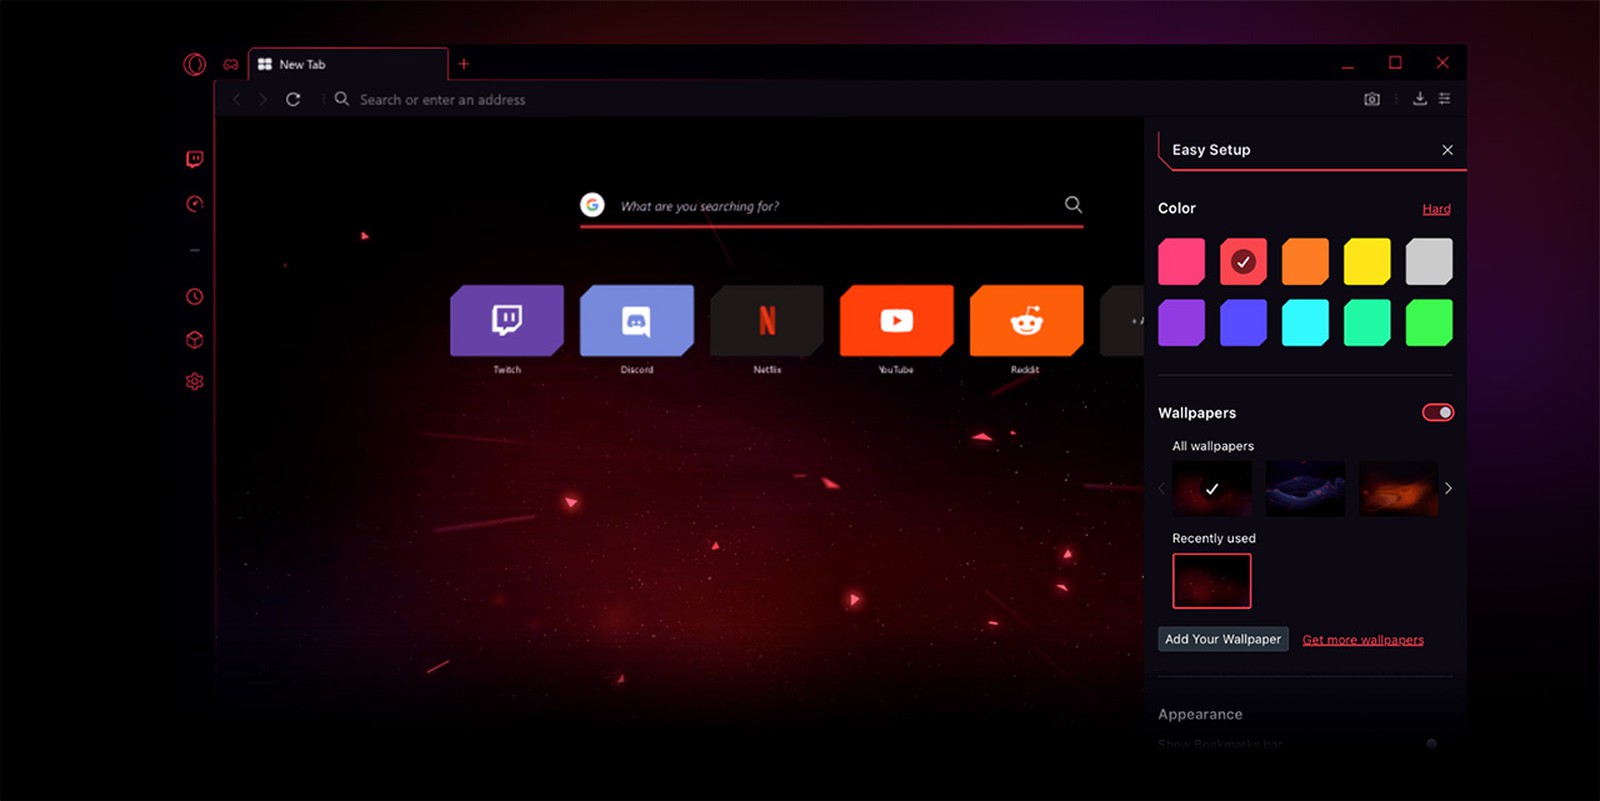Viewport: 1600px width, 801px height.
Task: Click the address bar field
Action: pyautogui.click(x=840, y=99)
